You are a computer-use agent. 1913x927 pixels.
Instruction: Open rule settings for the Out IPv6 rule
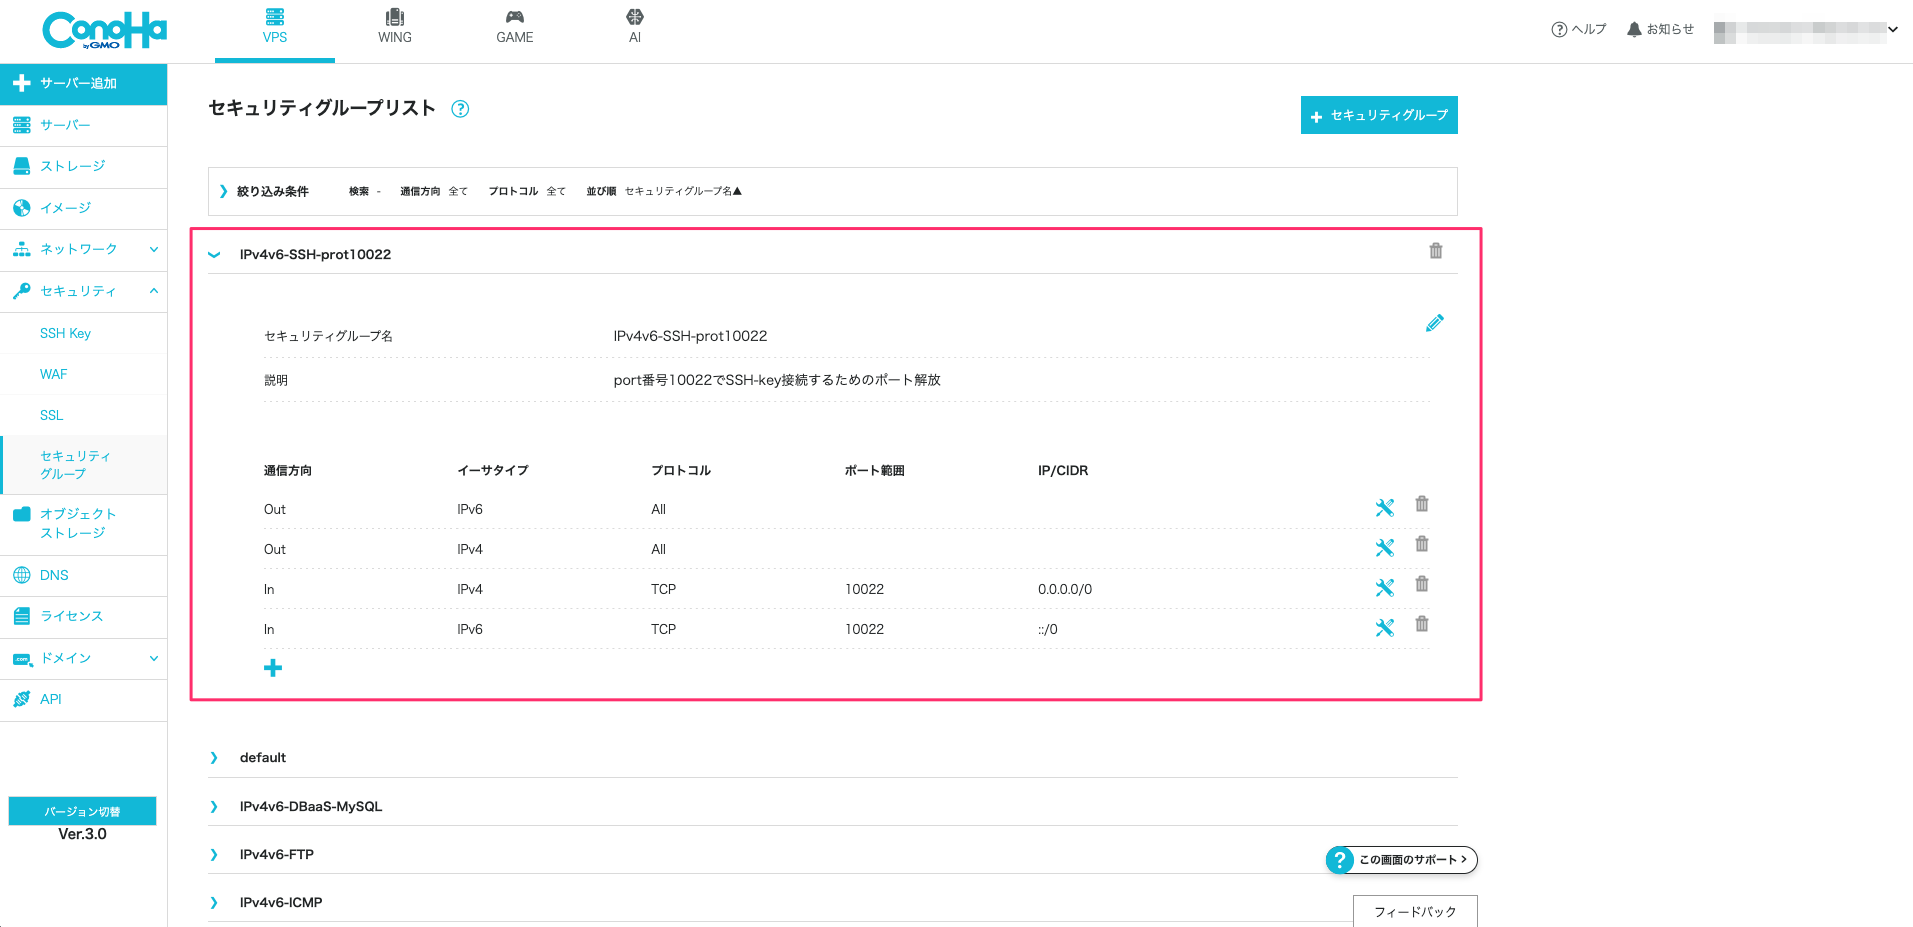pos(1385,507)
